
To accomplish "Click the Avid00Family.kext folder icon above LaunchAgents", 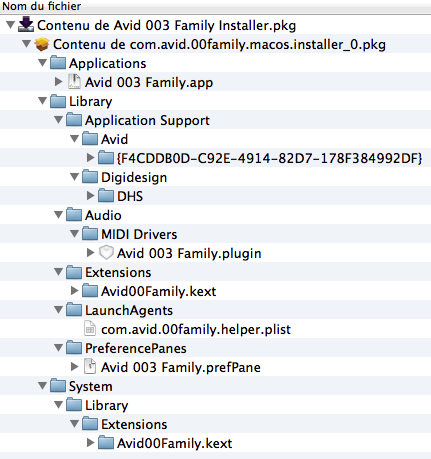I will coord(90,291).
